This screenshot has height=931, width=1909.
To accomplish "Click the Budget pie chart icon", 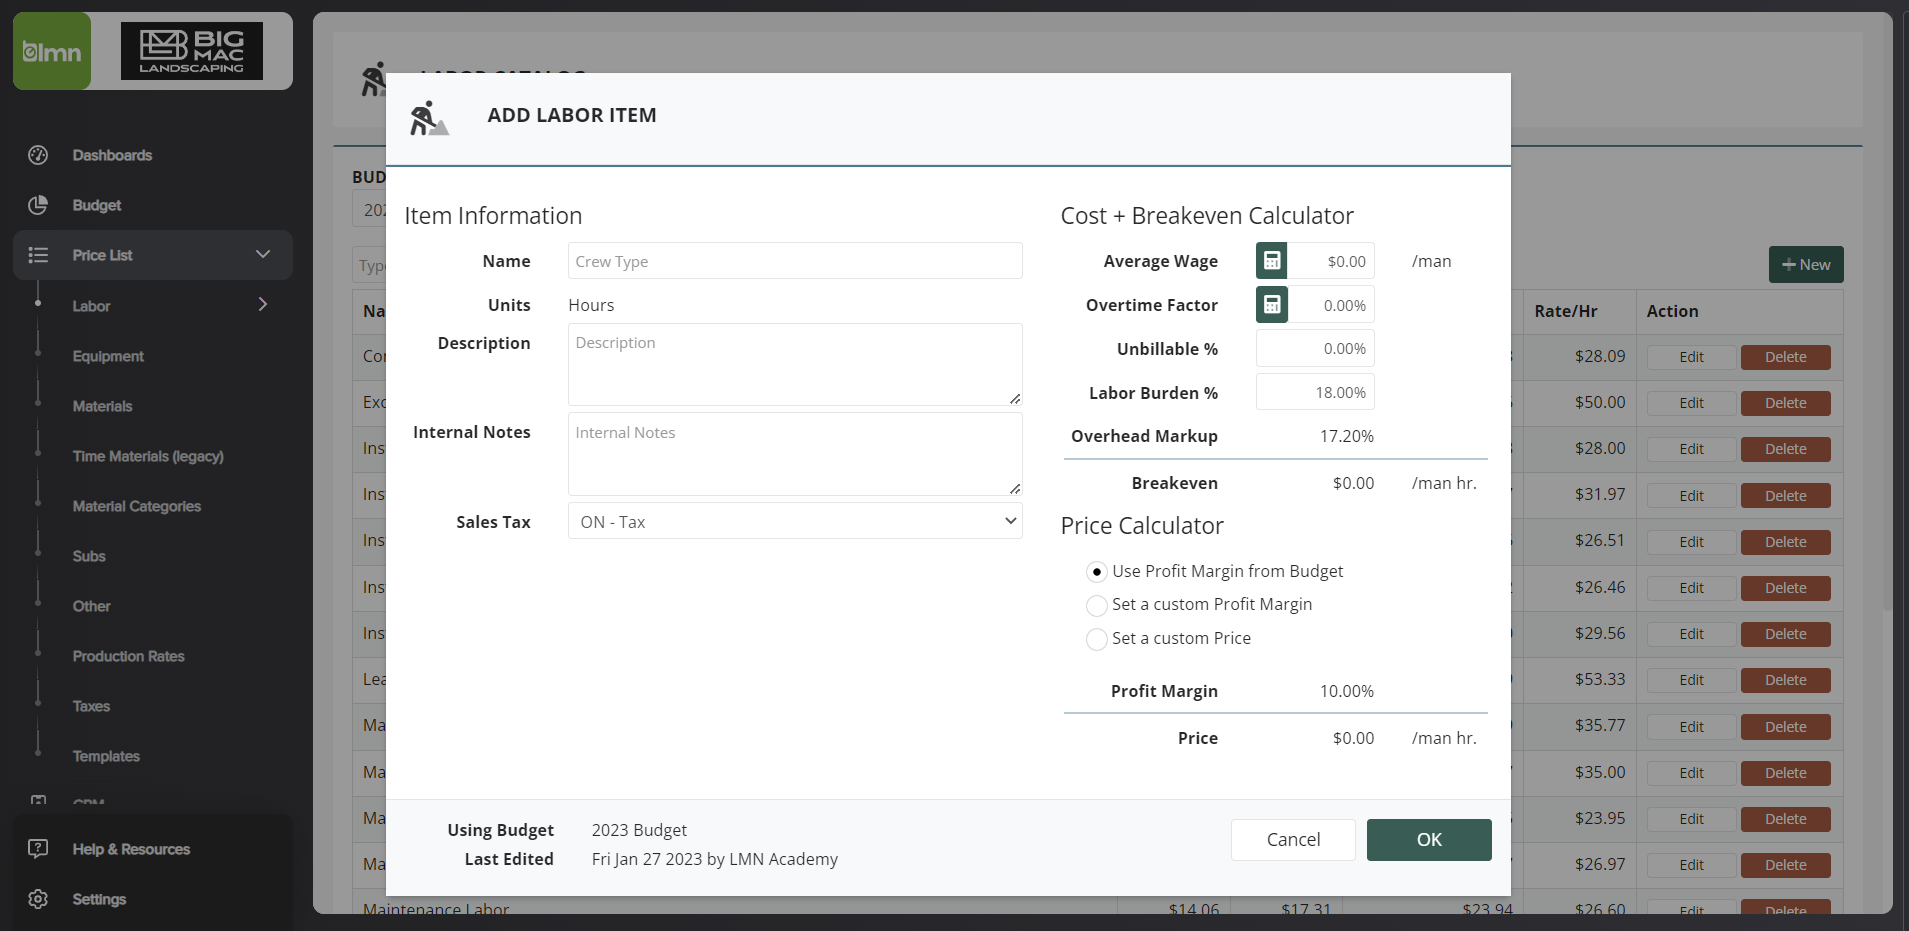I will point(38,205).
